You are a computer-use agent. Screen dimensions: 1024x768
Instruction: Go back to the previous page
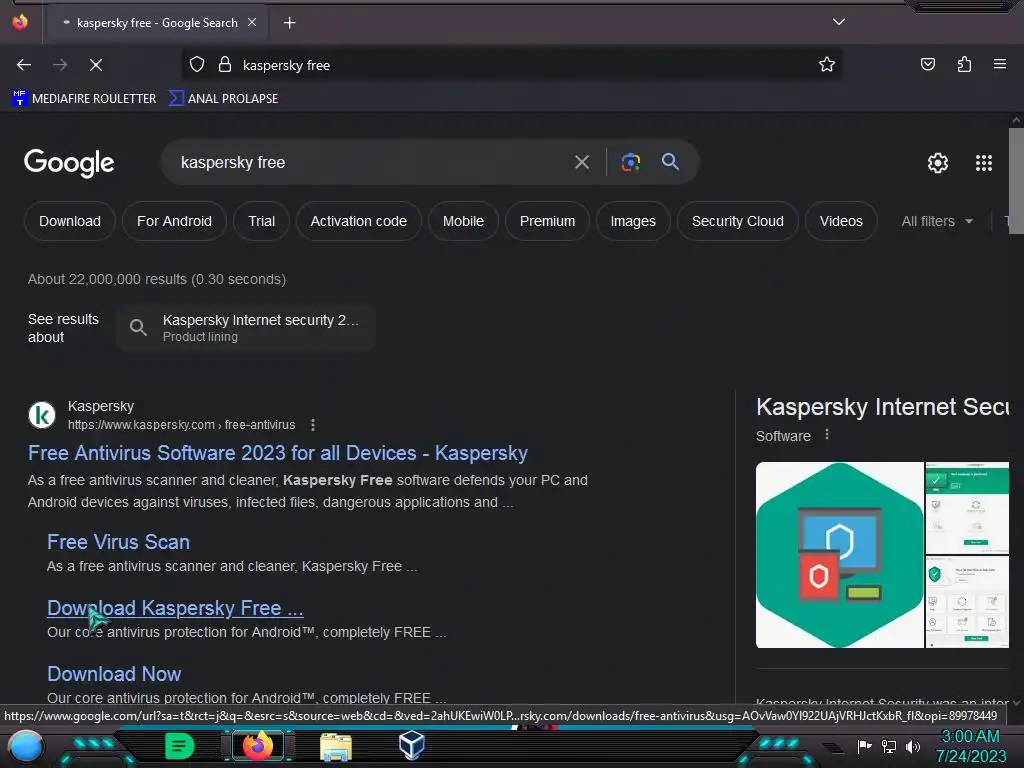pyautogui.click(x=24, y=65)
